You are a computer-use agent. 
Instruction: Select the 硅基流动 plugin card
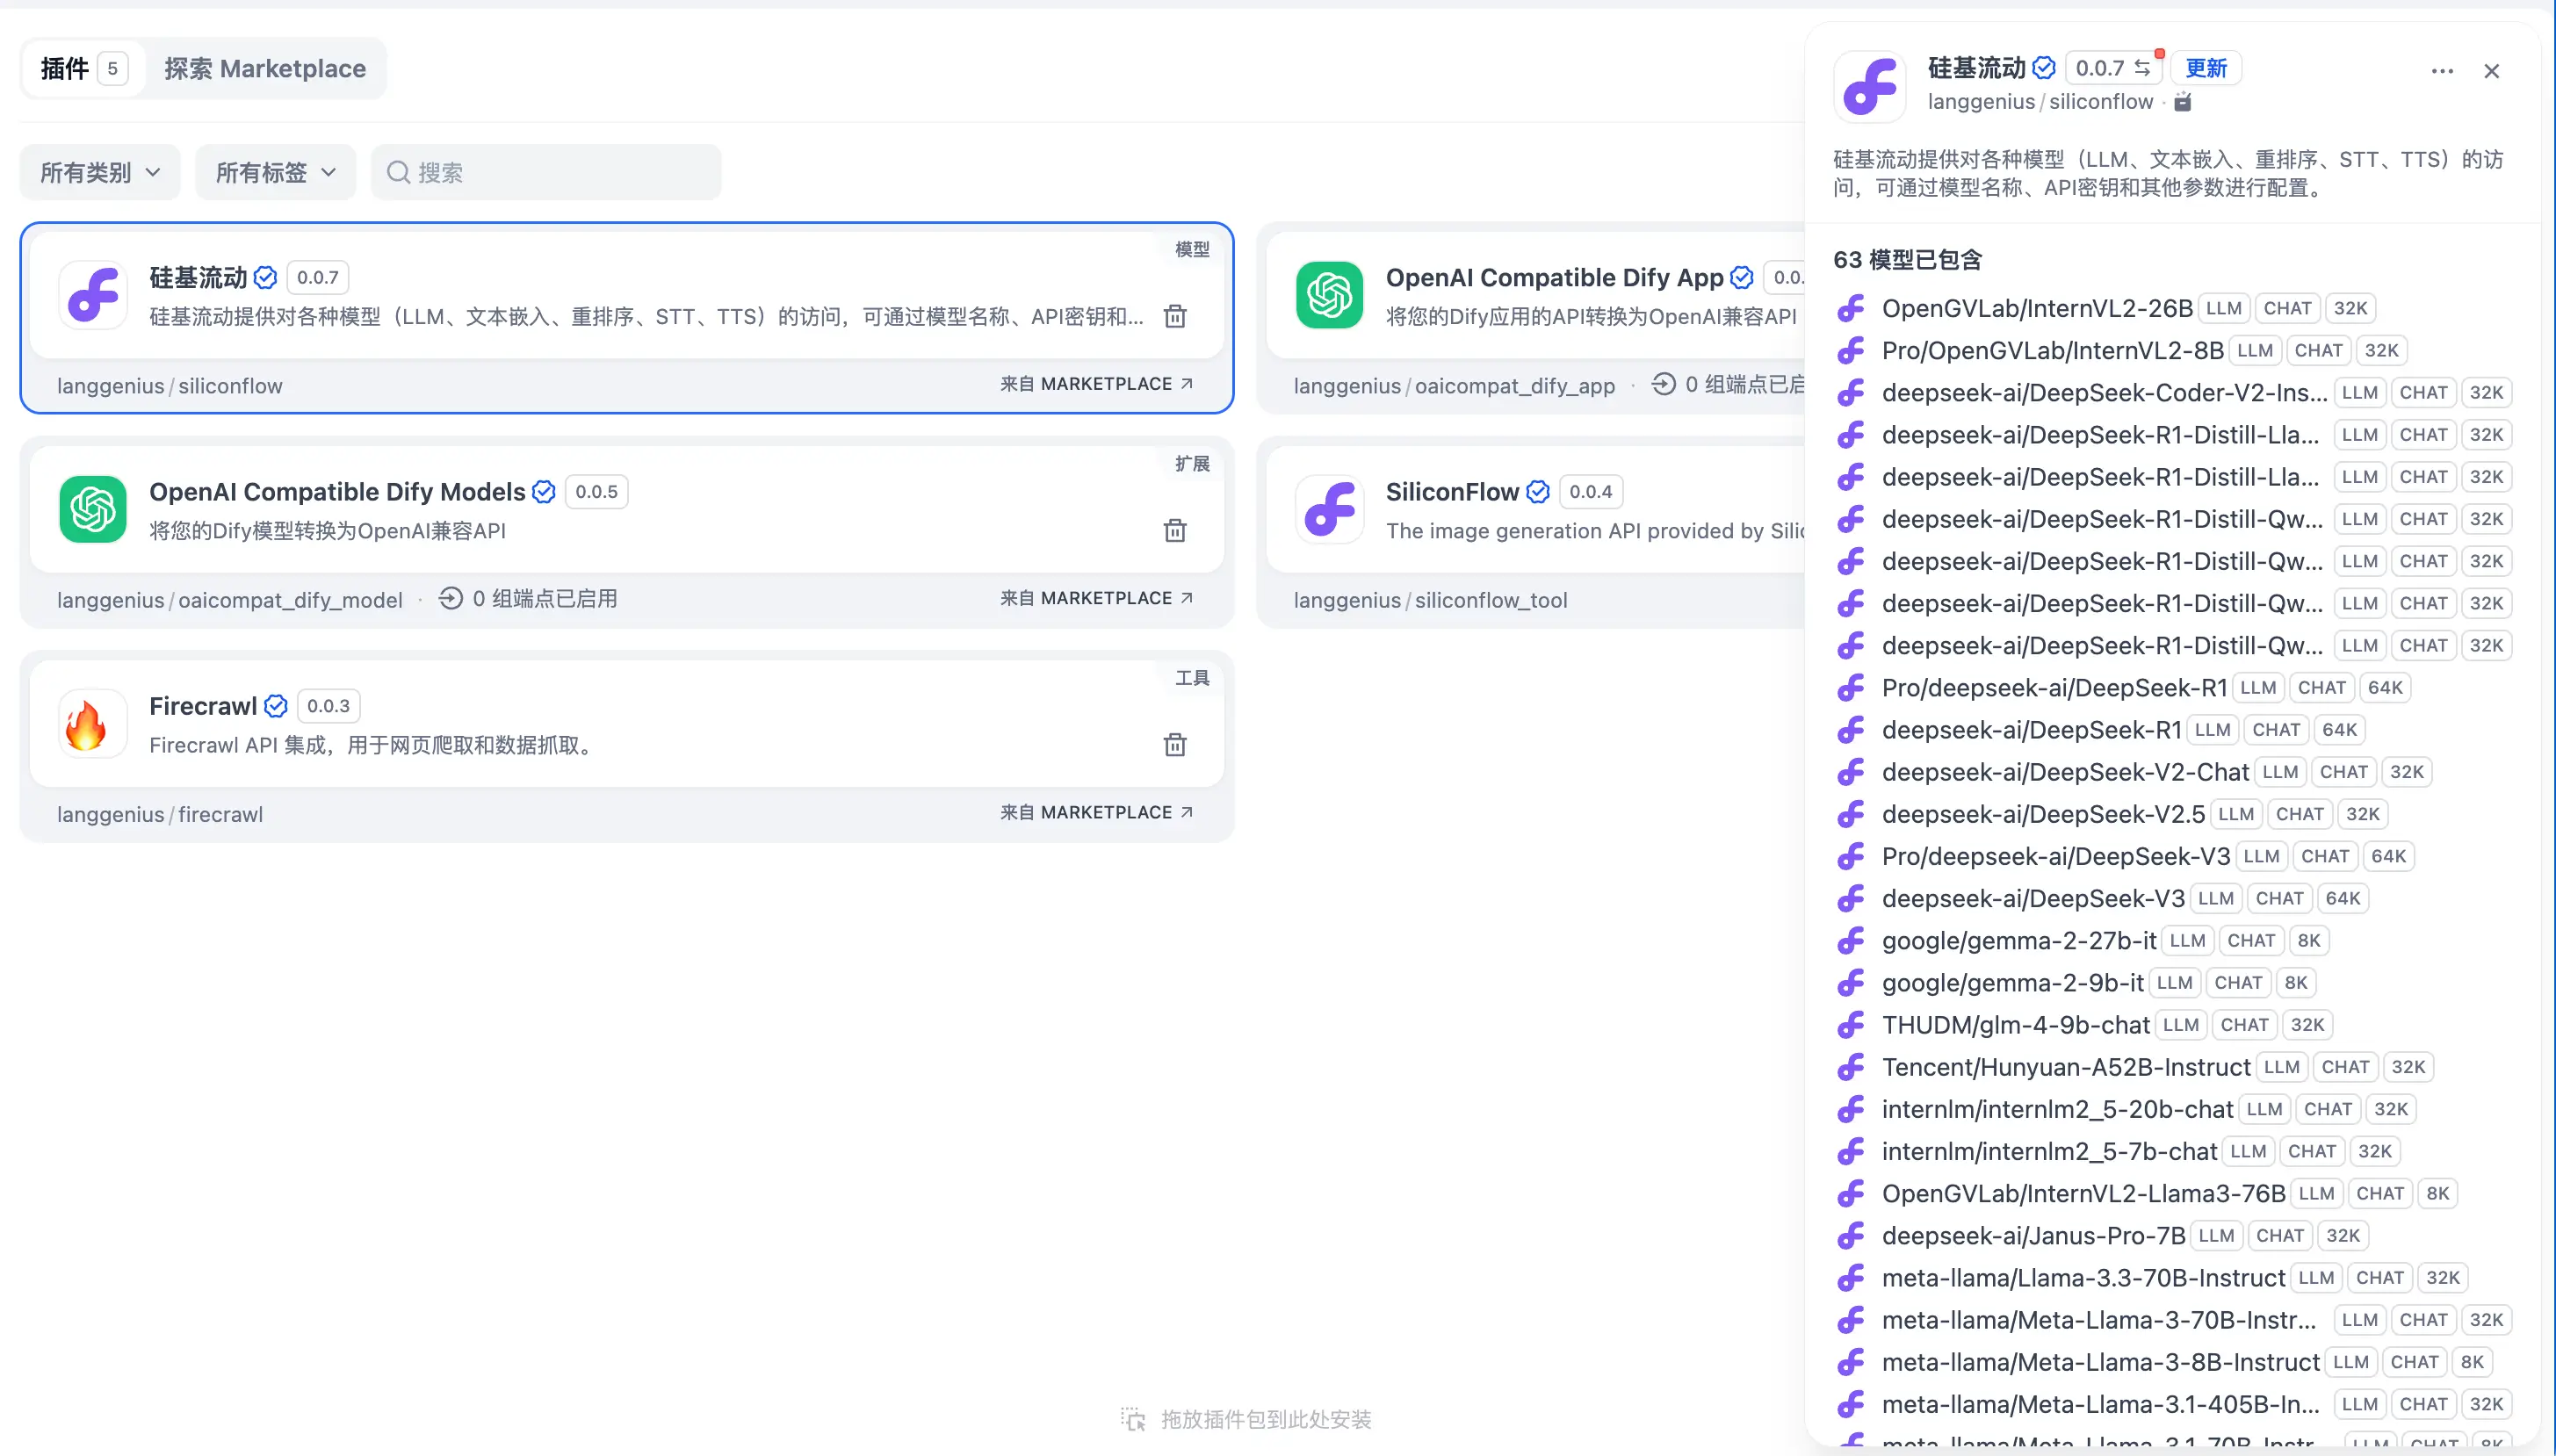click(x=627, y=318)
